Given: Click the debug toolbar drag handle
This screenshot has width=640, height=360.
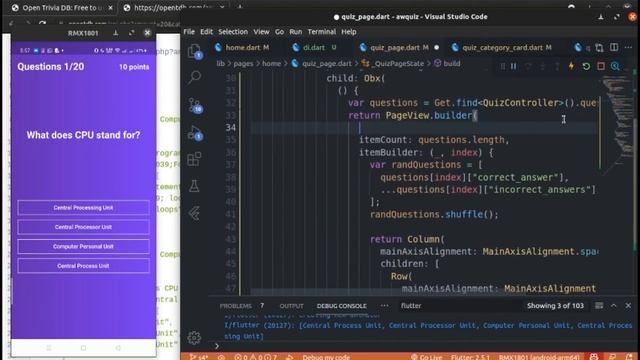Looking at the screenshot, I should tap(503, 66).
